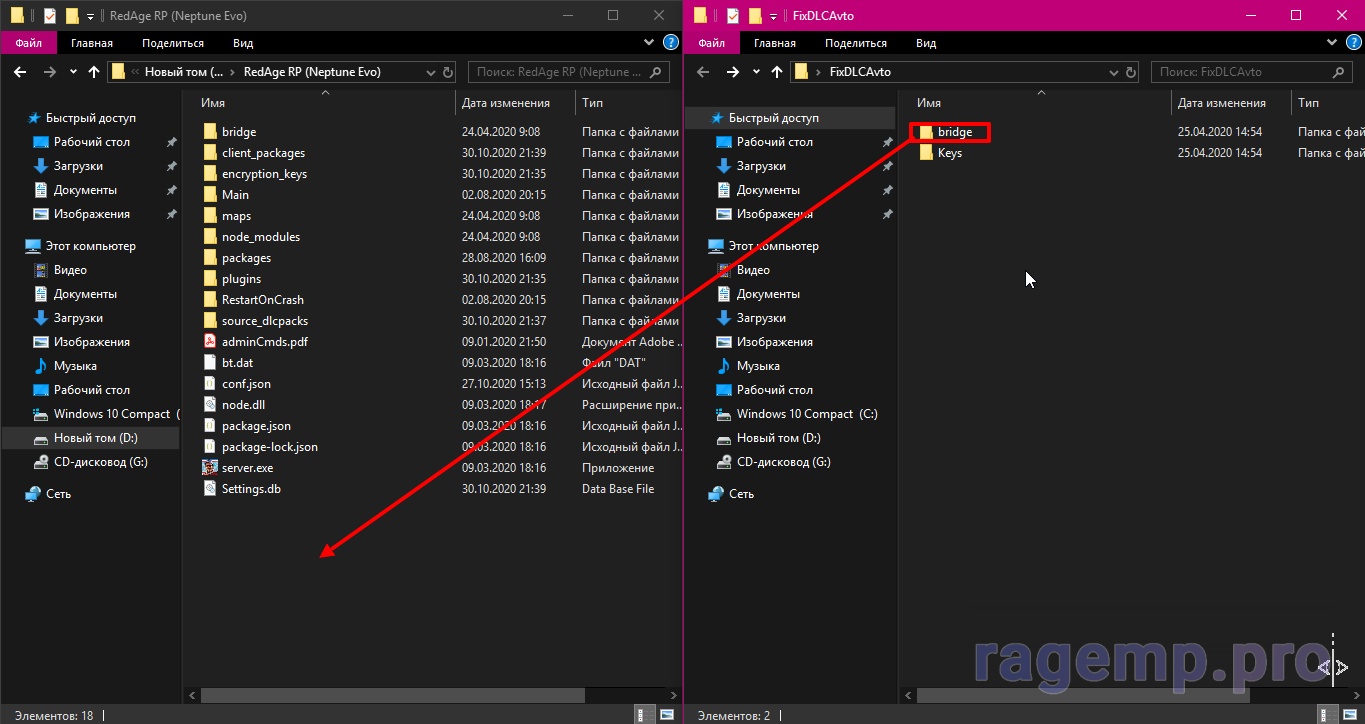Expand ribbon in RedAge RP window
This screenshot has height=724, width=1365.
(x=651, y=42)
